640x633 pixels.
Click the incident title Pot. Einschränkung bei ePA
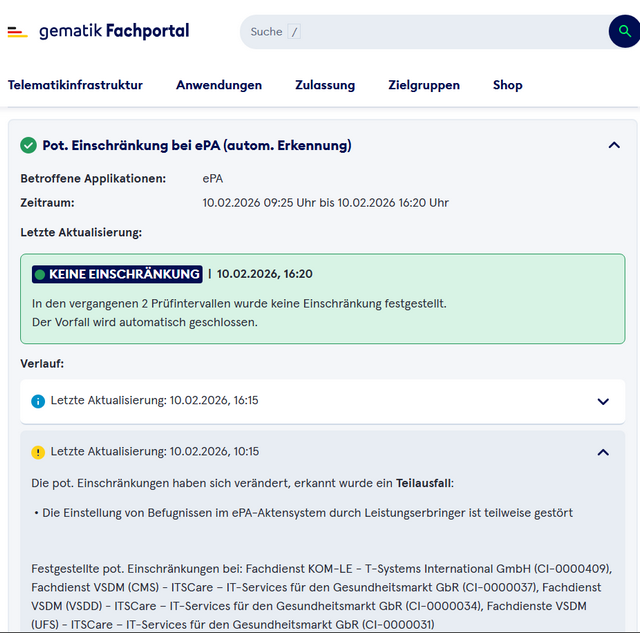click(x=197, y=146)
